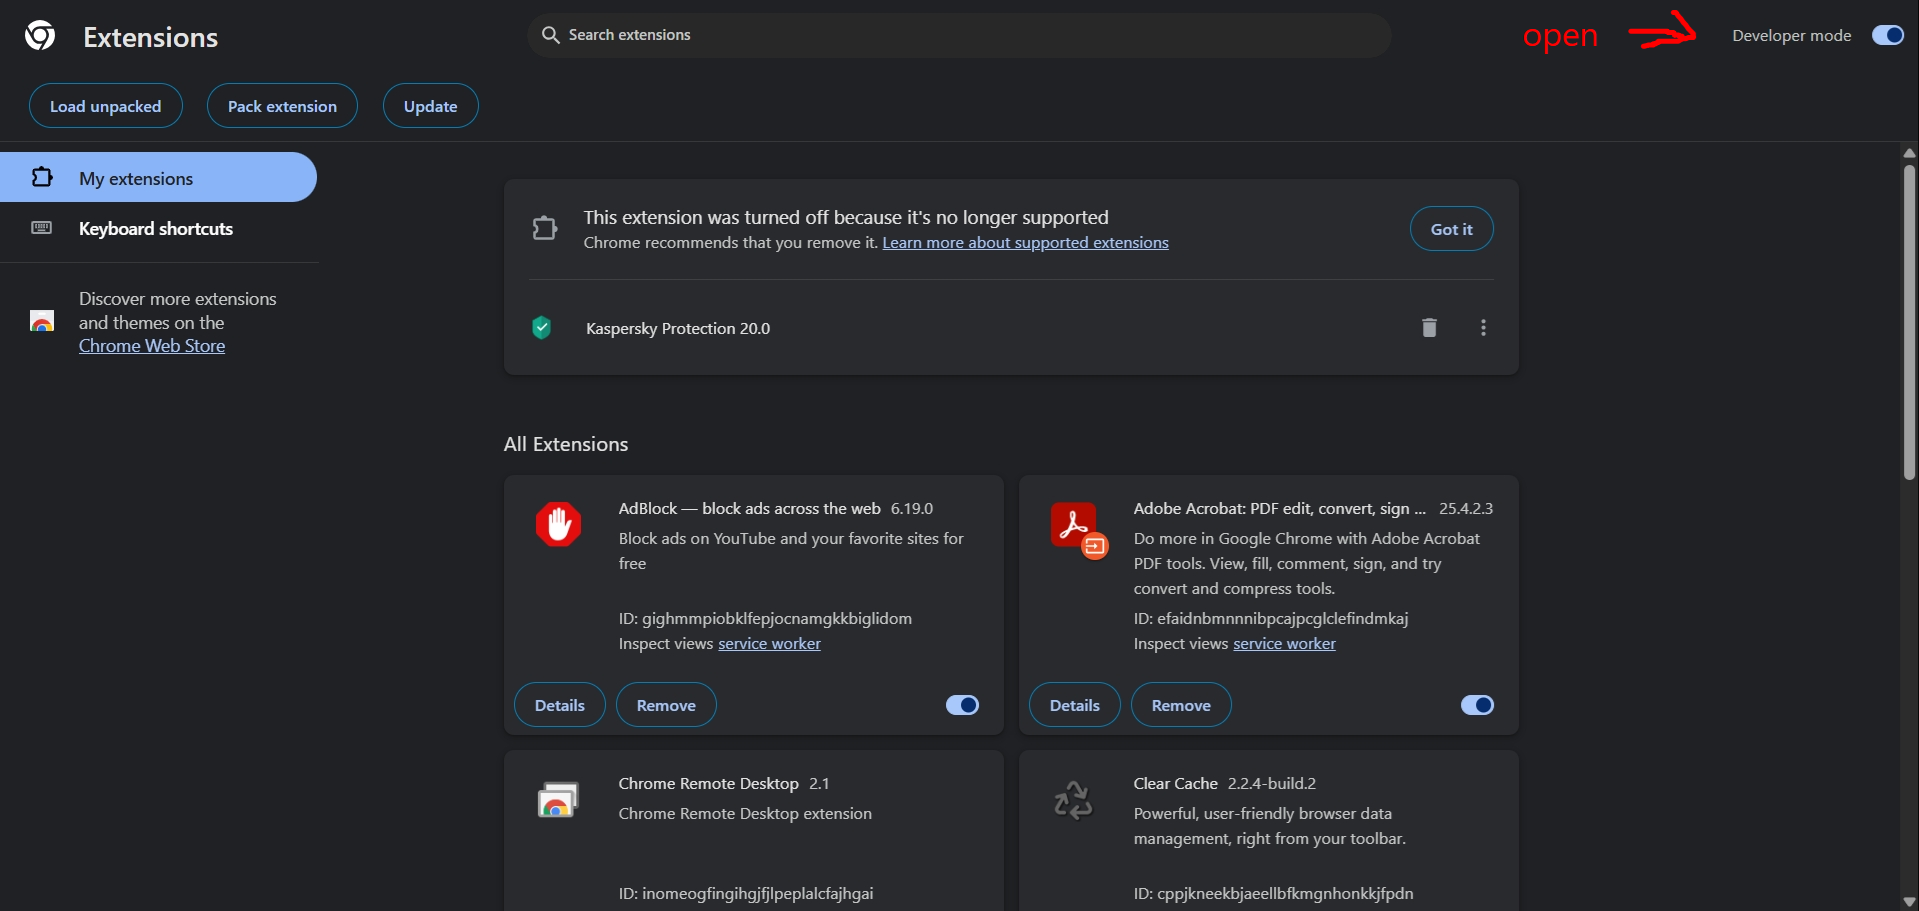Click the Chrome logo beside Extensions title
Image resolution: width=1919 pixels, height=911 pixels.
pos(40,36)
